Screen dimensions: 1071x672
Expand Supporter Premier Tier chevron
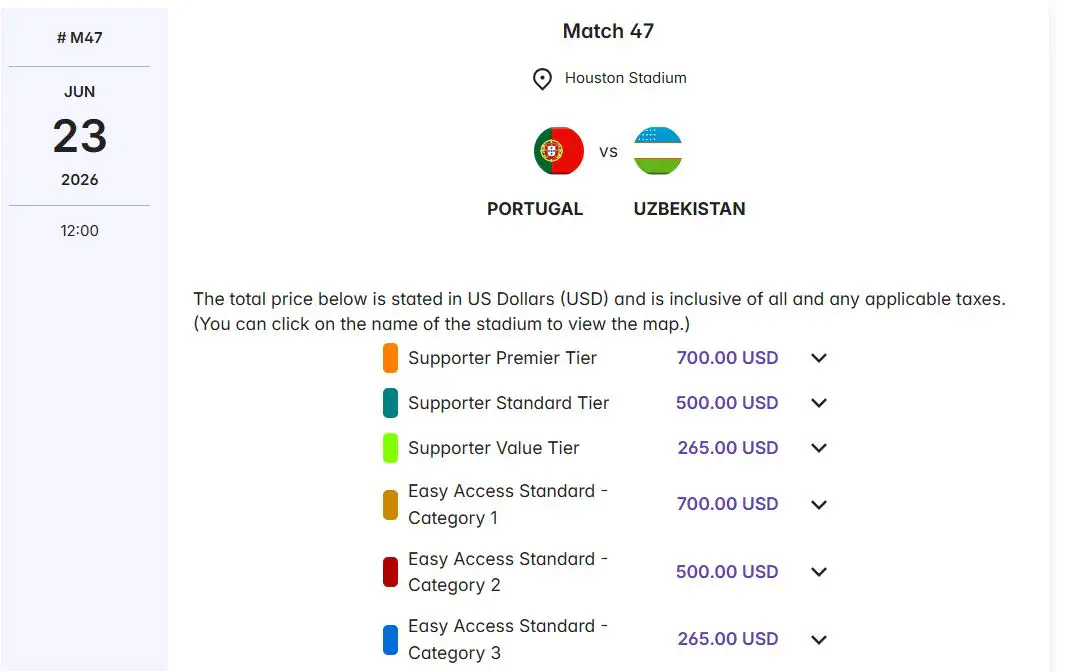(x=819, y=358)
